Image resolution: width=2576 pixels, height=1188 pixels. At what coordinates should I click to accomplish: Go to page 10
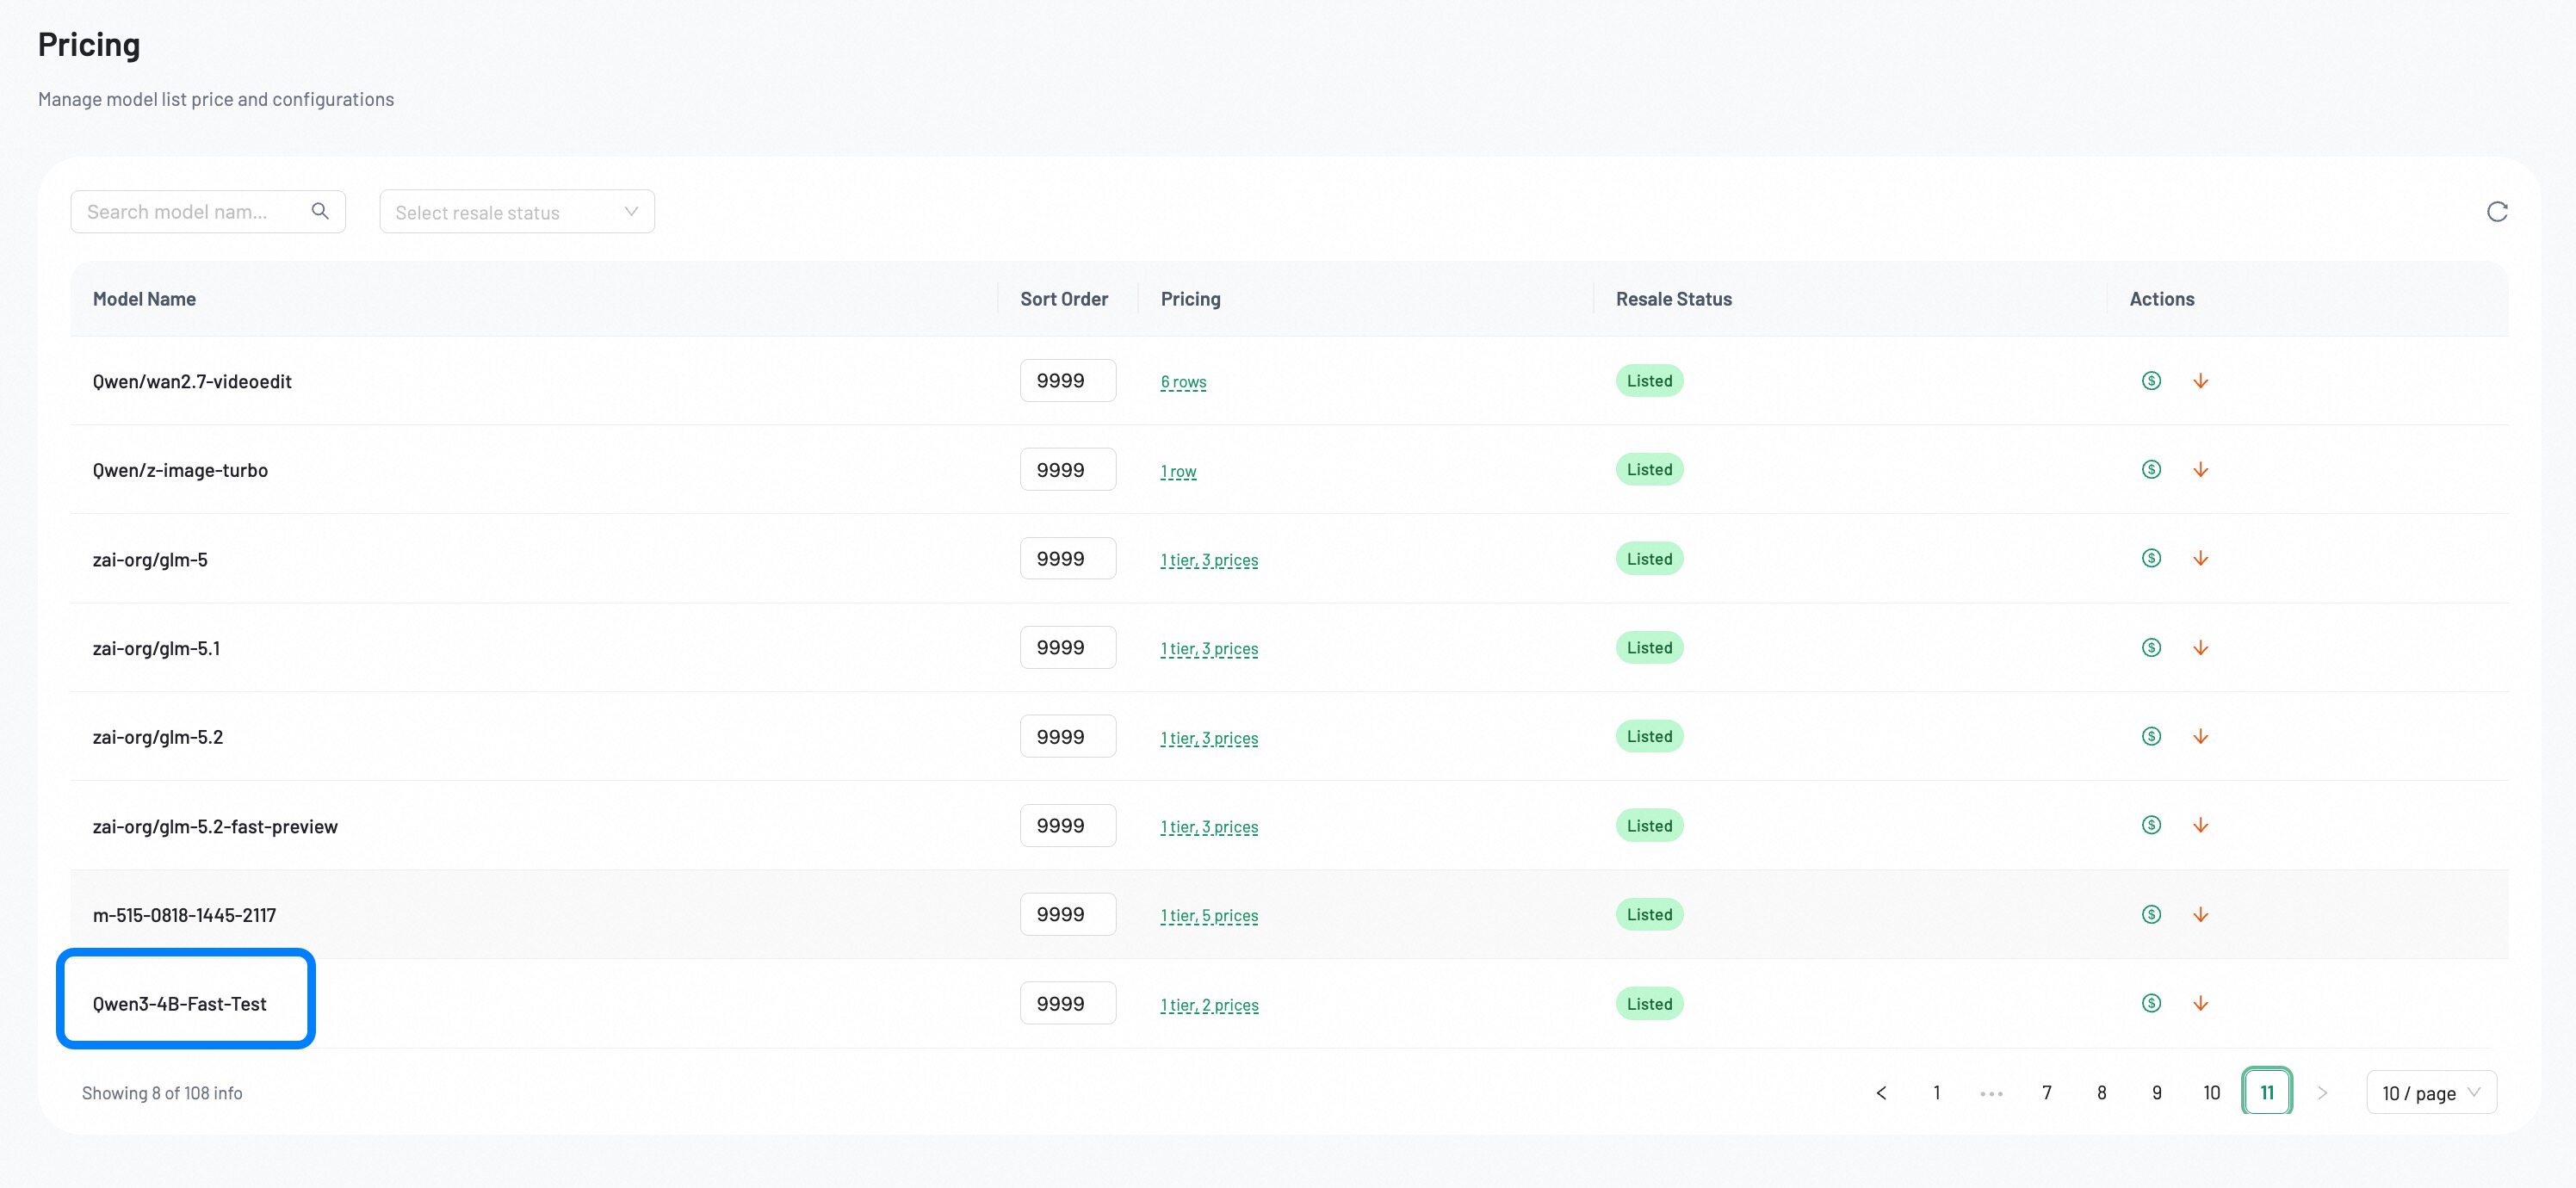point(2211,1092)
